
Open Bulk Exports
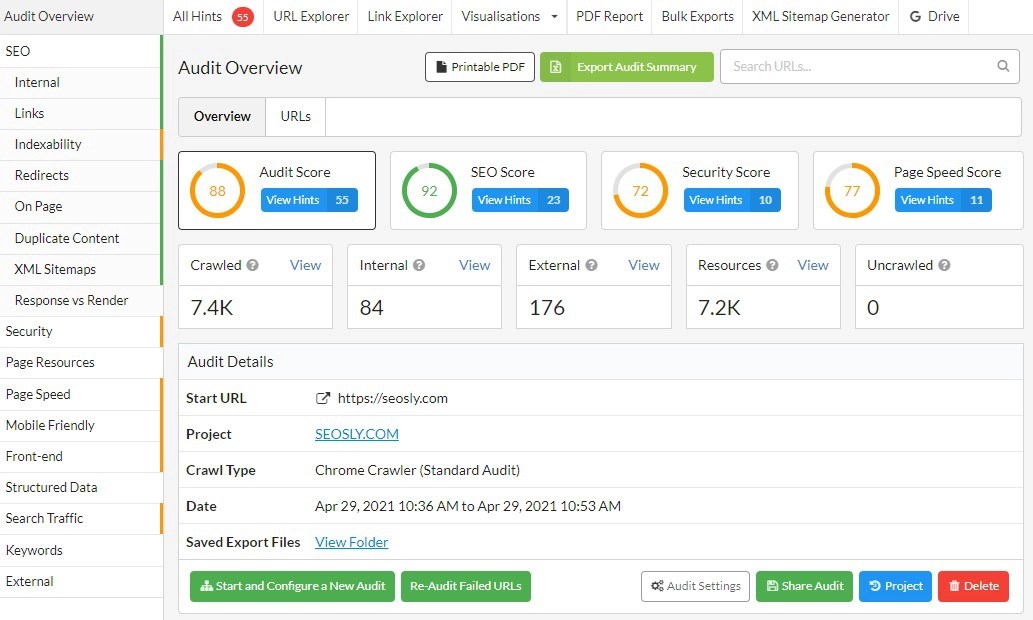697,16
